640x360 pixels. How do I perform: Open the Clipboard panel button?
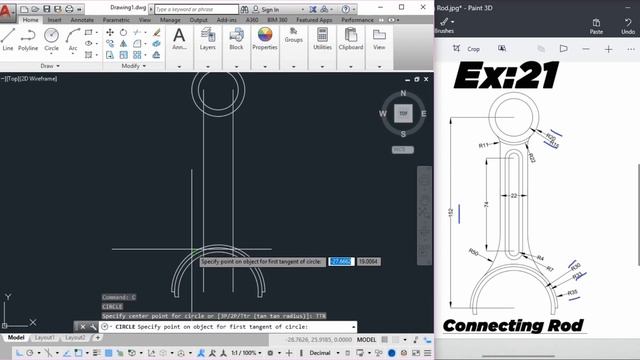point(351,39)
